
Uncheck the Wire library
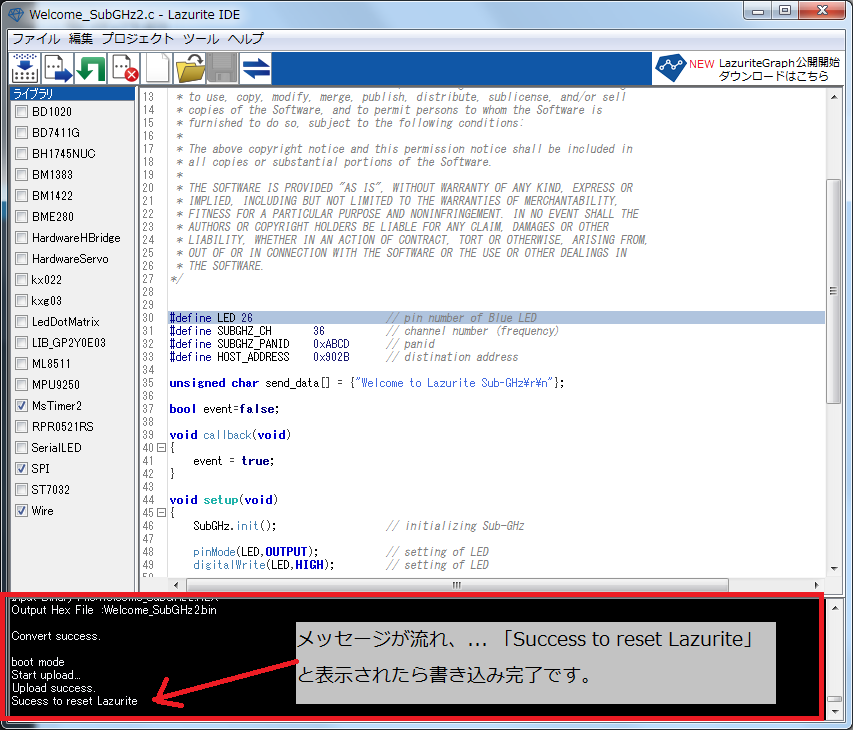21,510
